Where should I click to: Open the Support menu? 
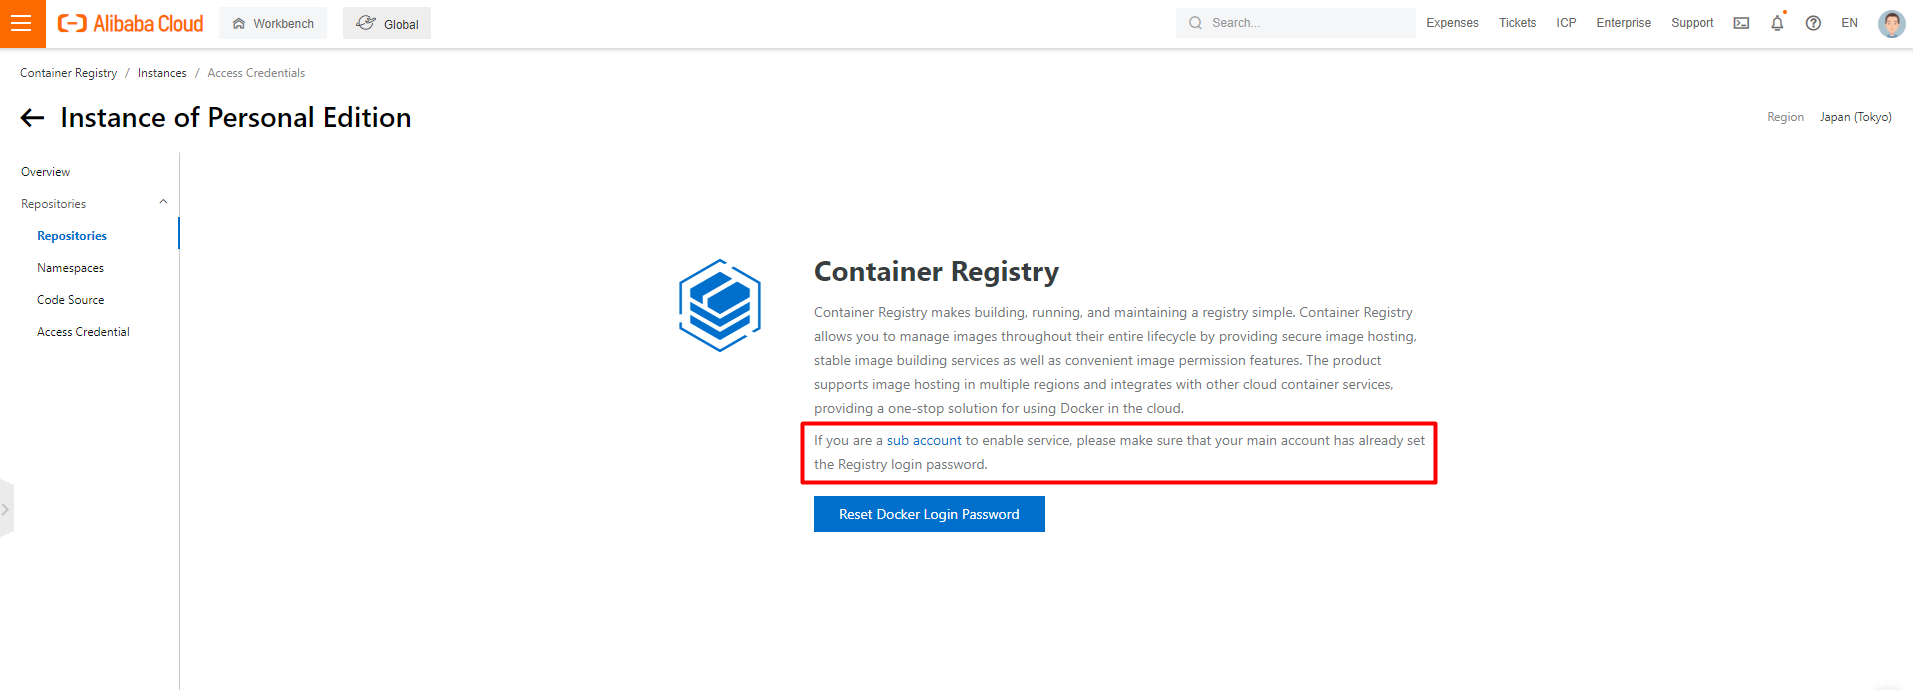pyautogui.click(x=1692, y=23)
